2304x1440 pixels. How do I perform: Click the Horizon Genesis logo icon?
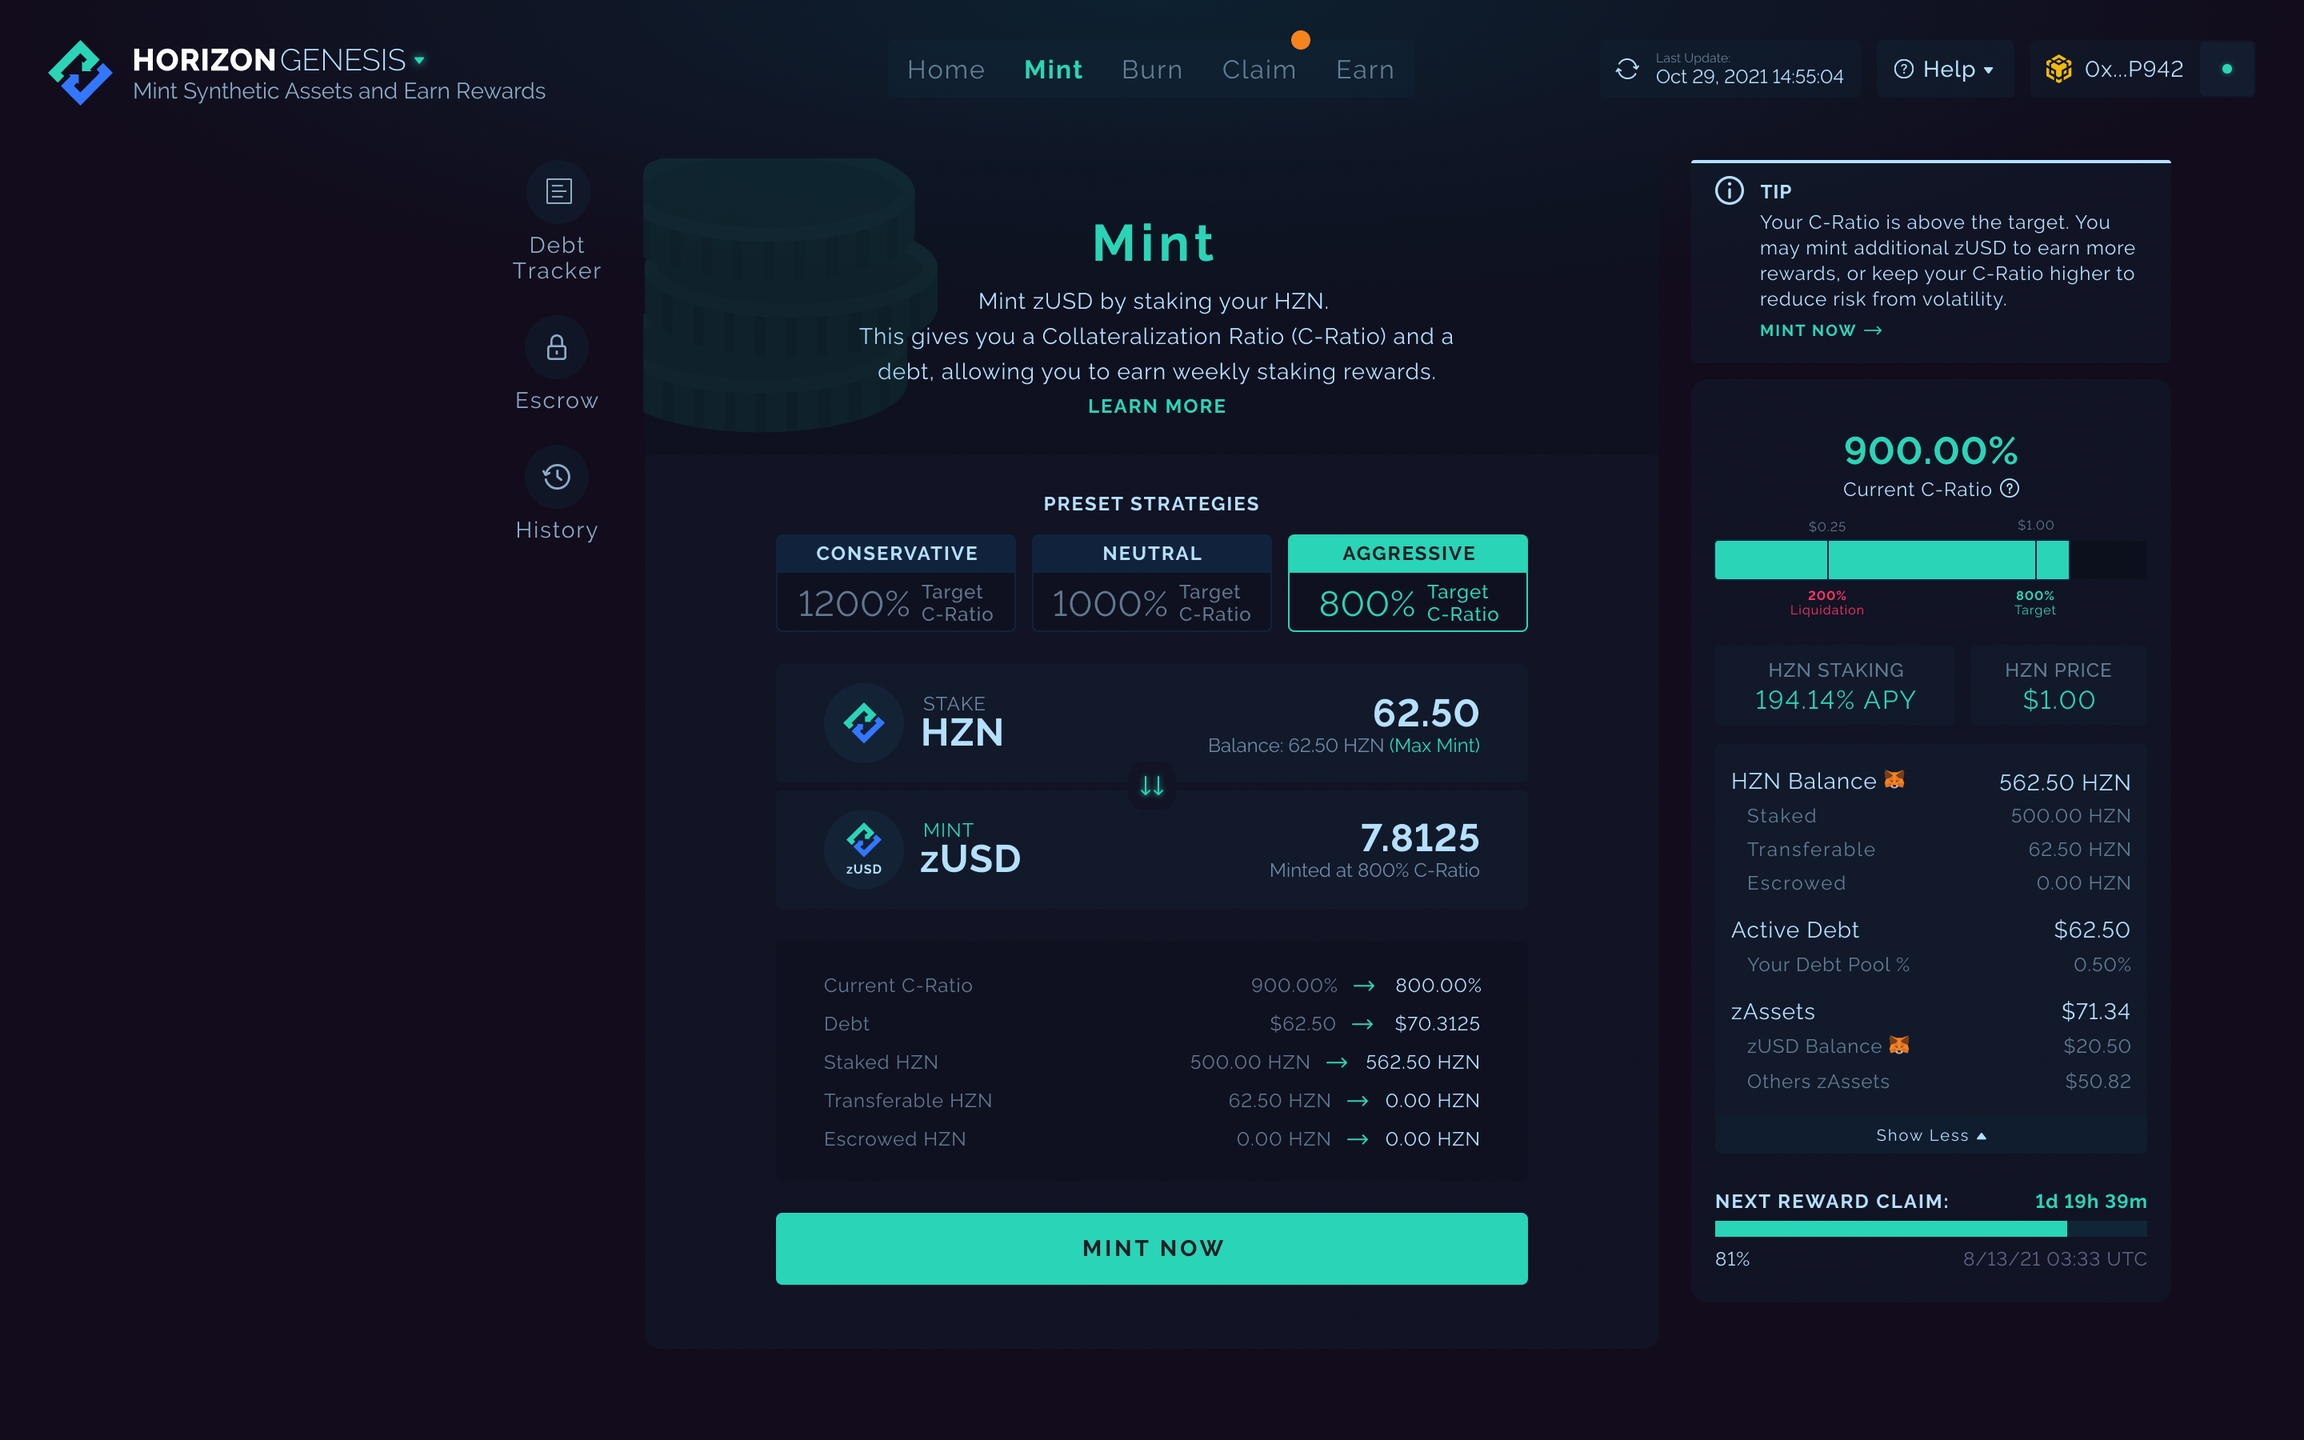(x=80, y=72)
